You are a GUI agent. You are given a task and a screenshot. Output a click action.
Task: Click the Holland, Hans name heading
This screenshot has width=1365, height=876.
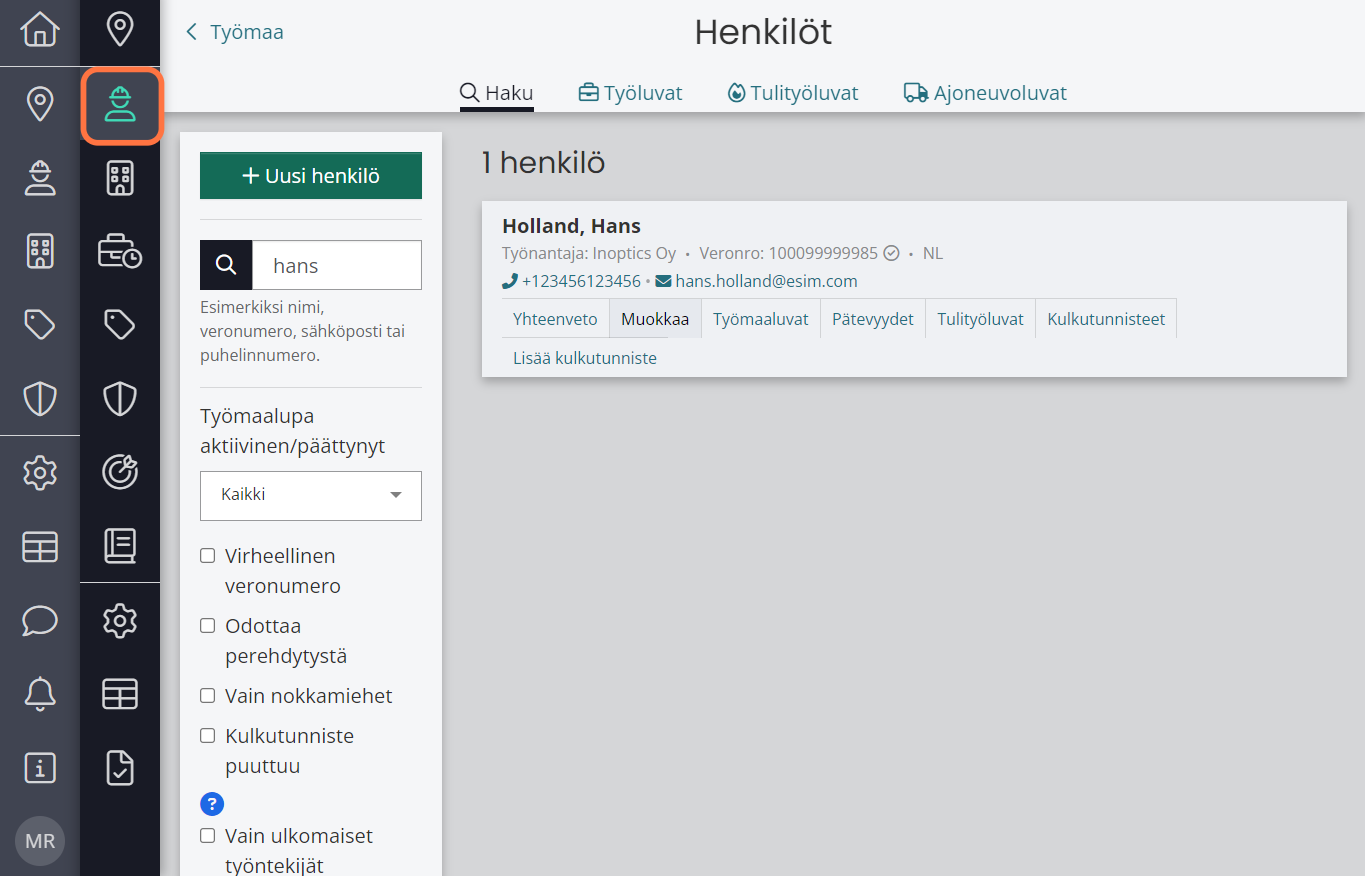coord(571,226)
